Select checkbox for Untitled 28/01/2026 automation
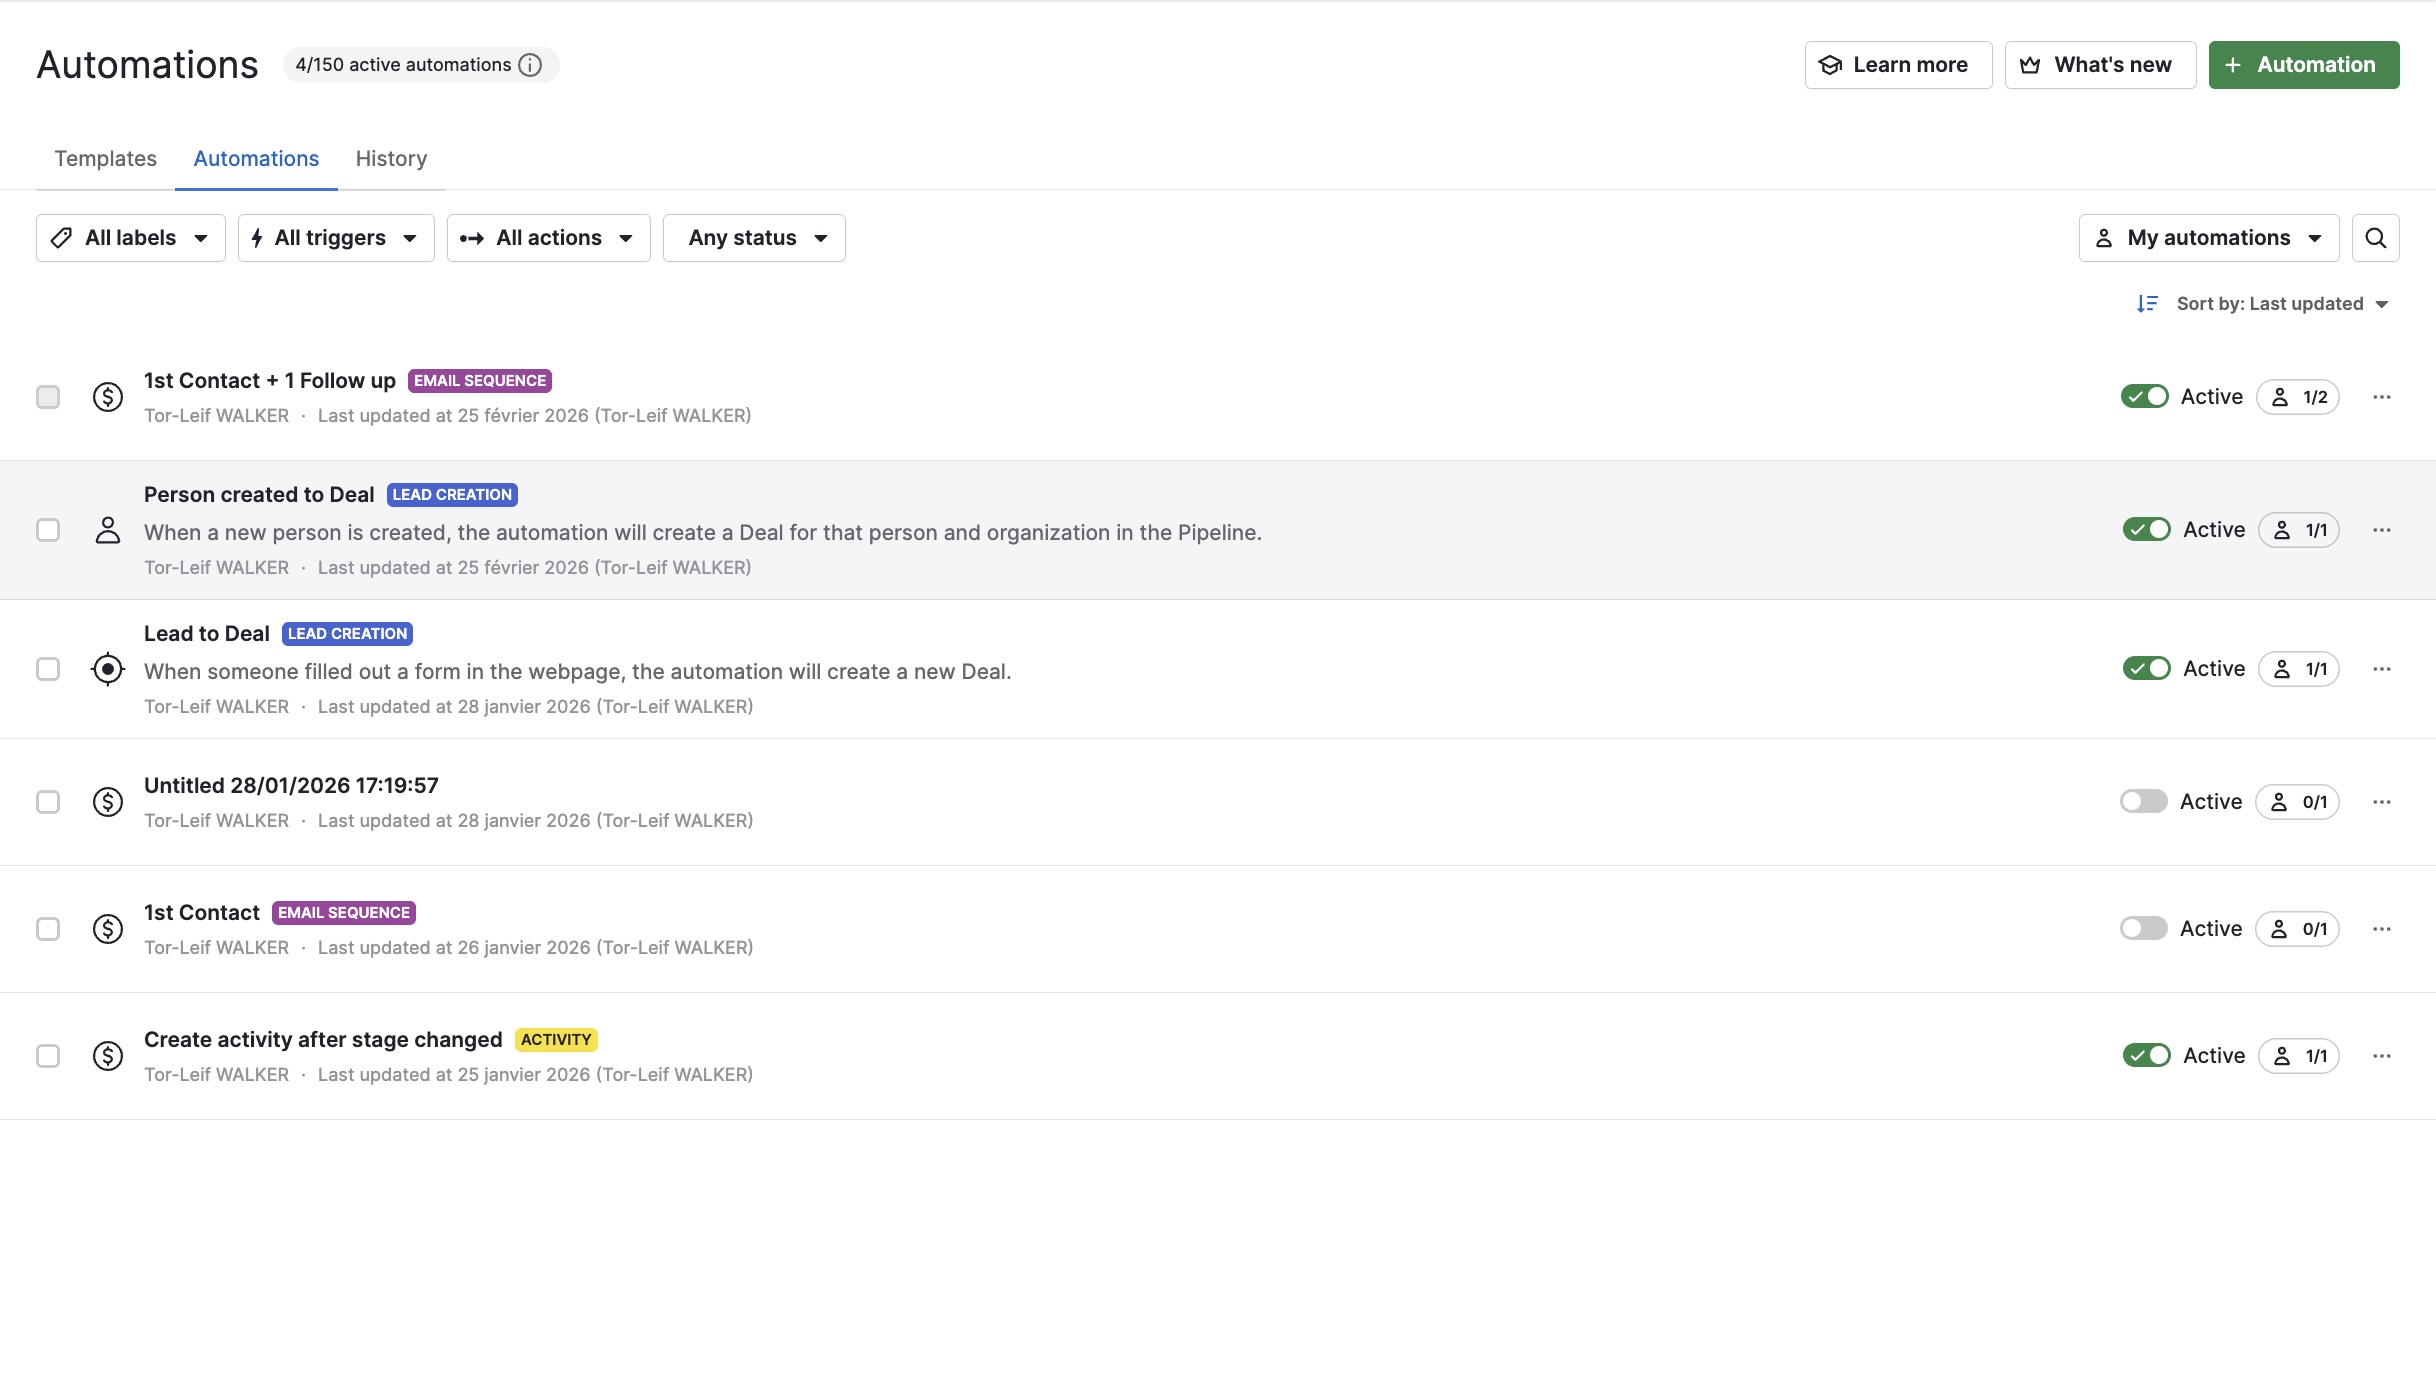The width and height of the screenshot is (2436, 1386). click(x=48, y=802)
